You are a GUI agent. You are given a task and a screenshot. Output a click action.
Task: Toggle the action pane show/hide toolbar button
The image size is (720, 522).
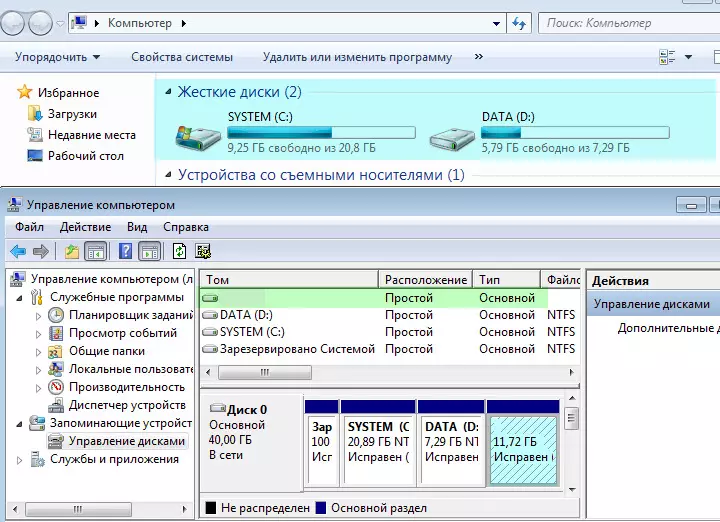[149, 251]
